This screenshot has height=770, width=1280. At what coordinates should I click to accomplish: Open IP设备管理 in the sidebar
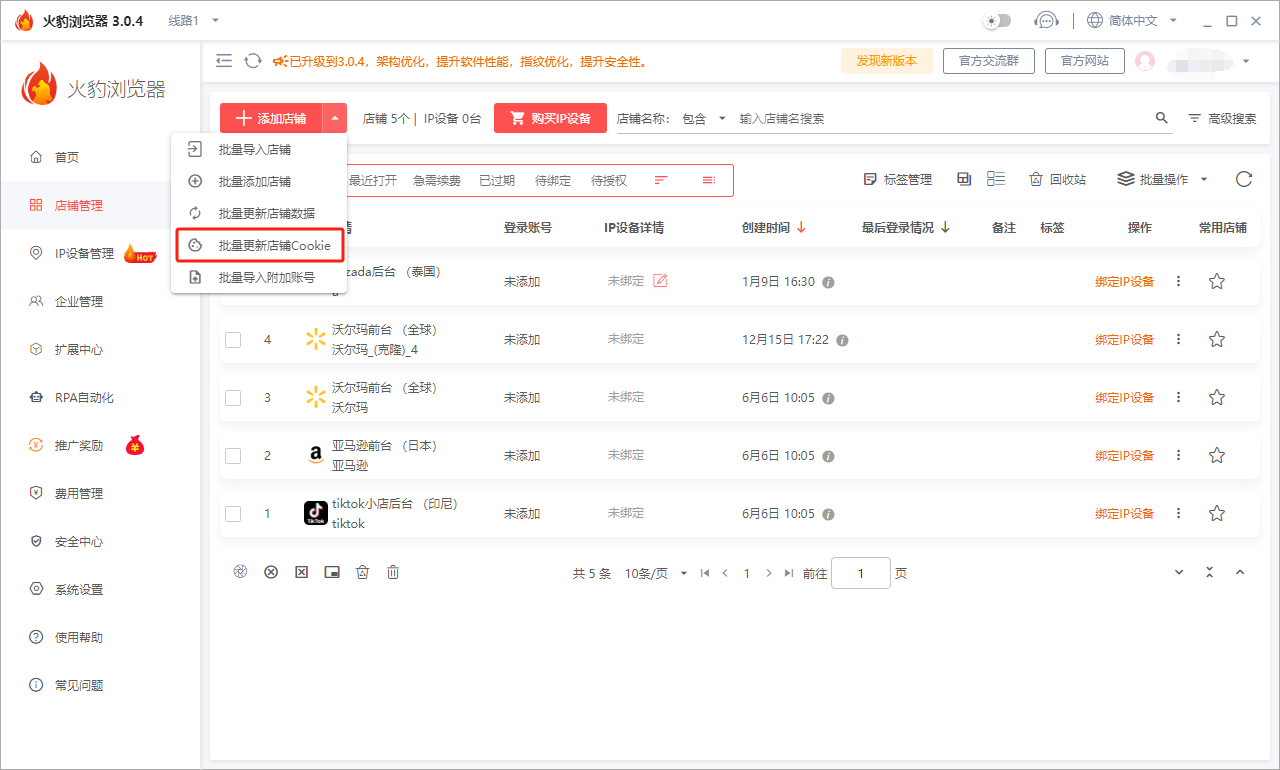84,254
